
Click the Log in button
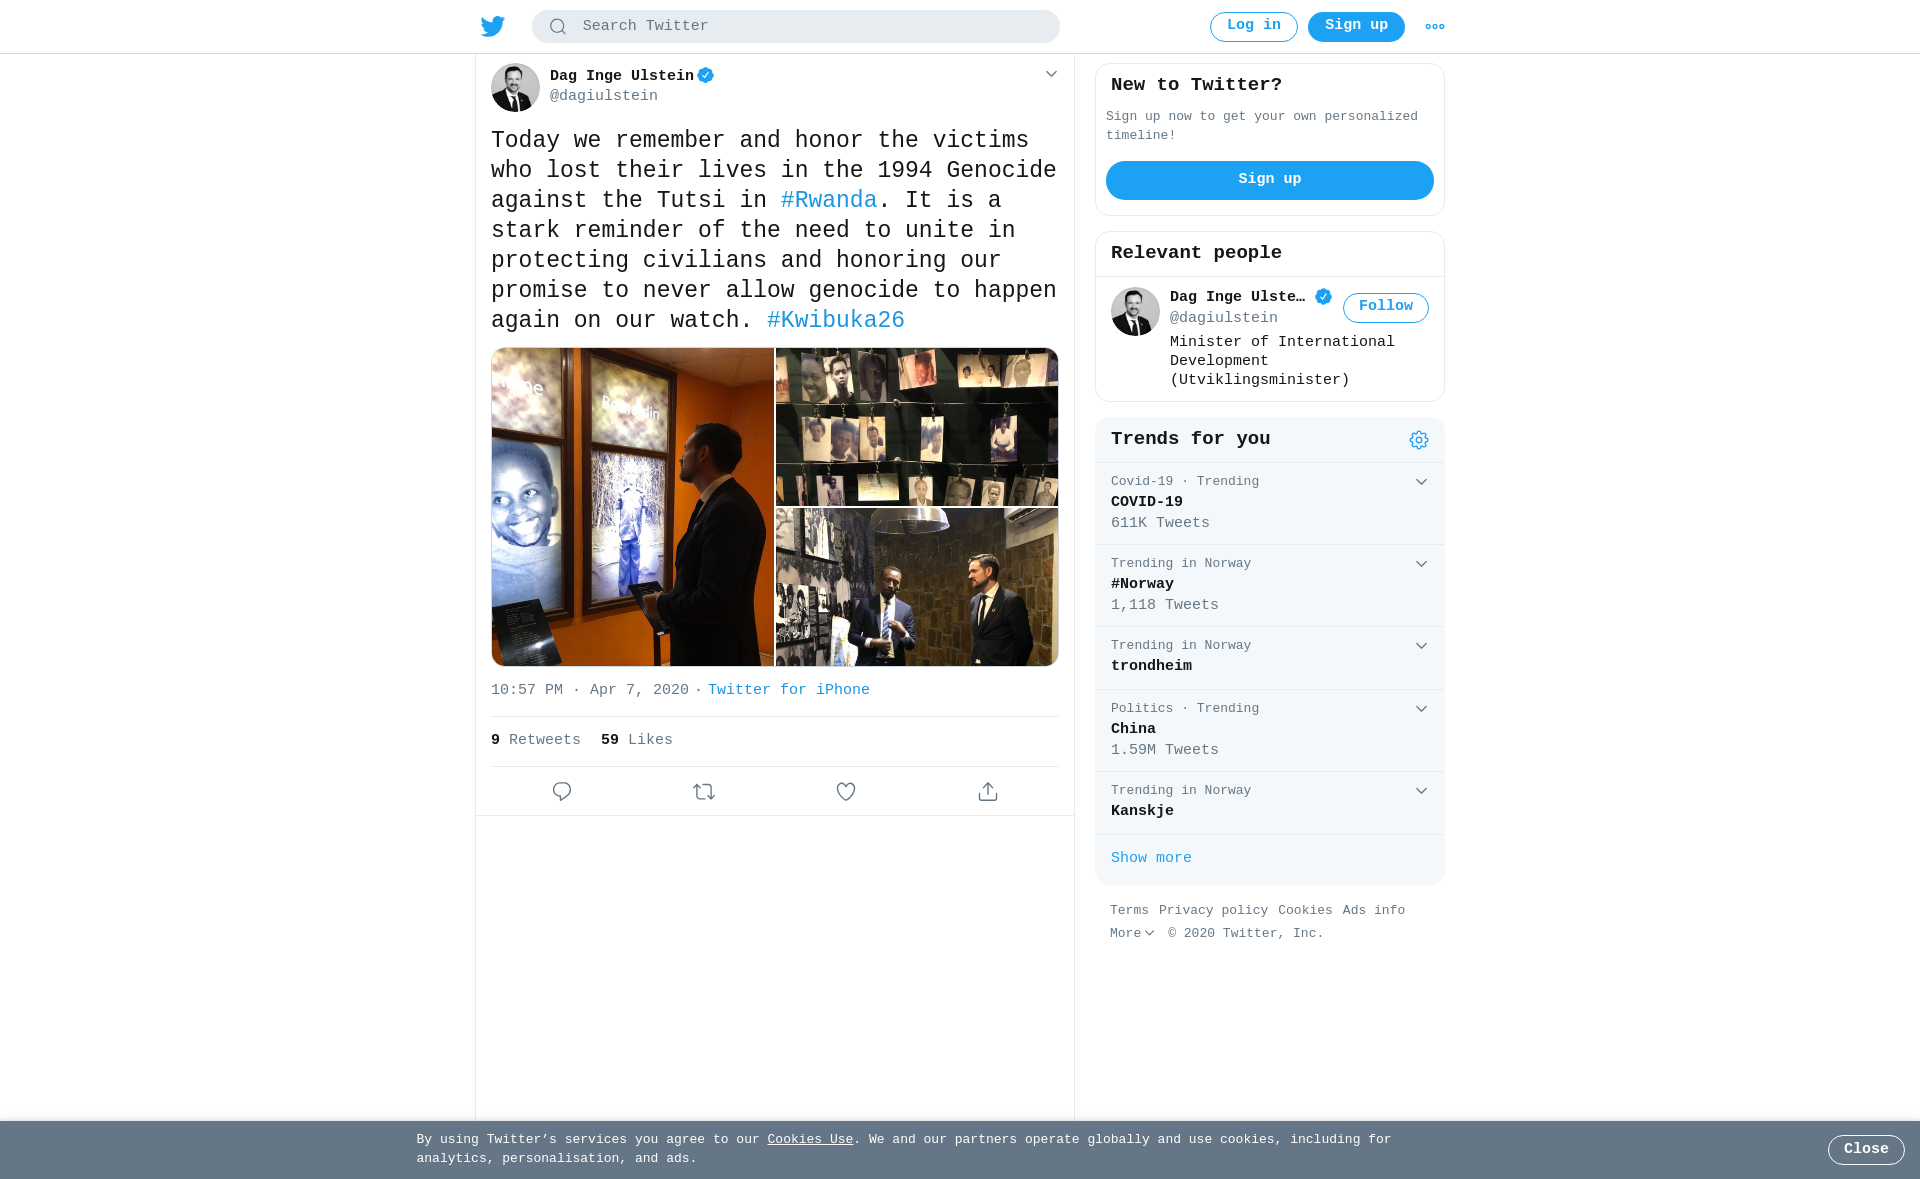pyautogui.click(x=1254, y=26)
